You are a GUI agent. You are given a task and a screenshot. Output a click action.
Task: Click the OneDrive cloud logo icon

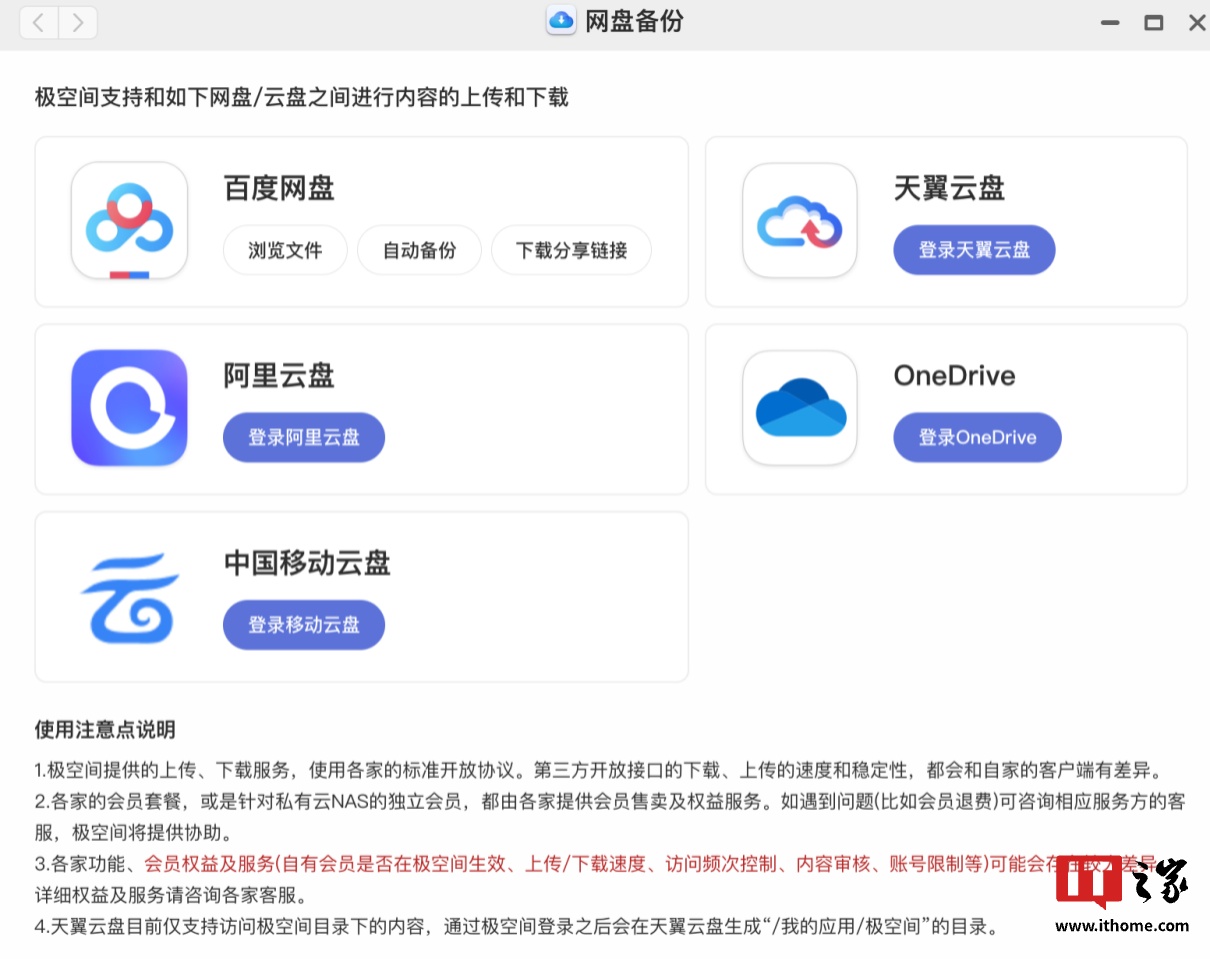799,408
